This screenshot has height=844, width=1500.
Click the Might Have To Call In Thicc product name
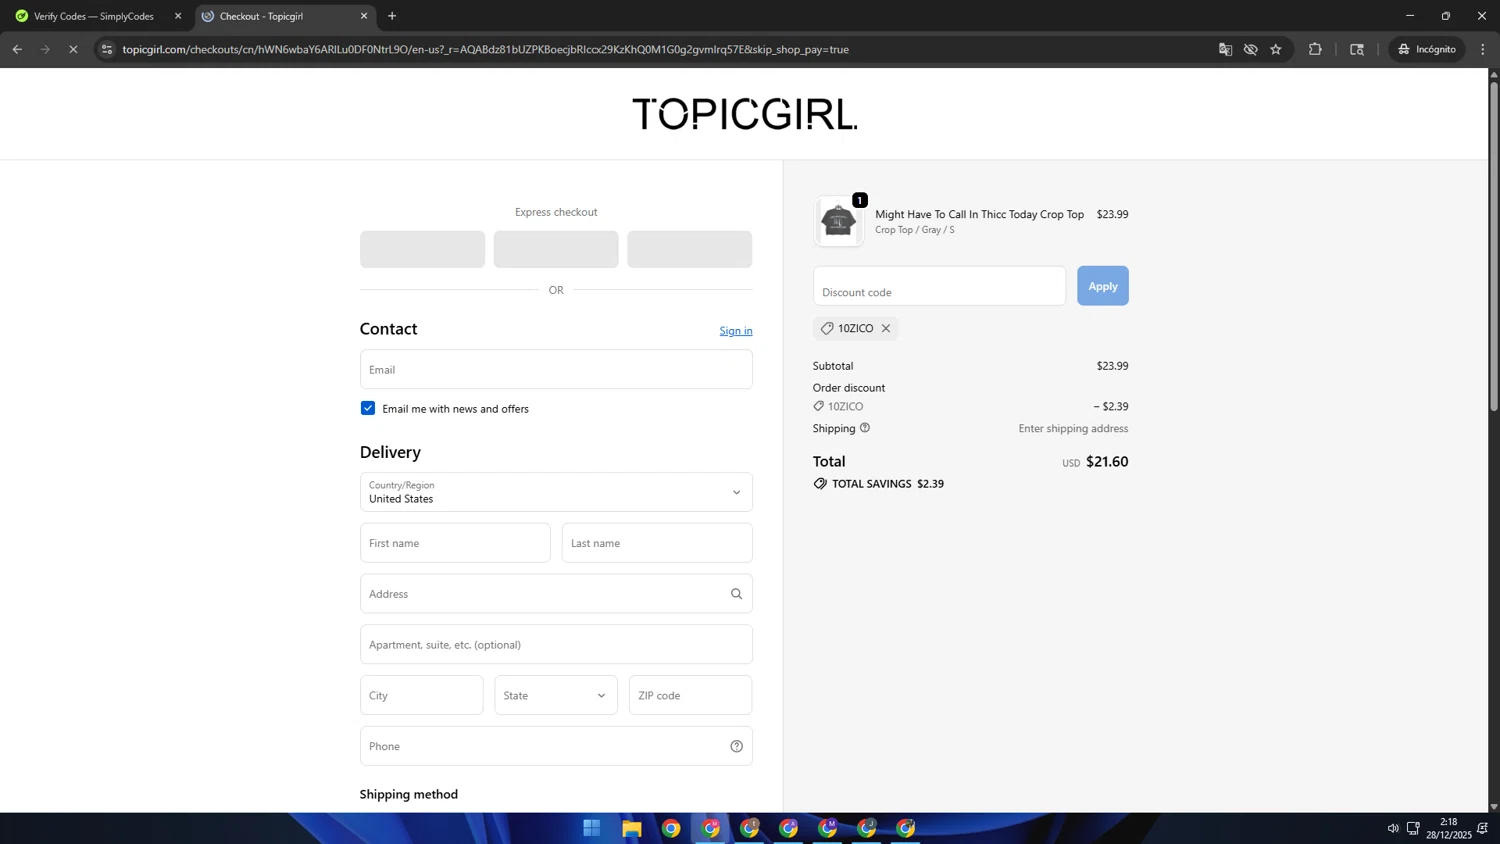(979, 214)
